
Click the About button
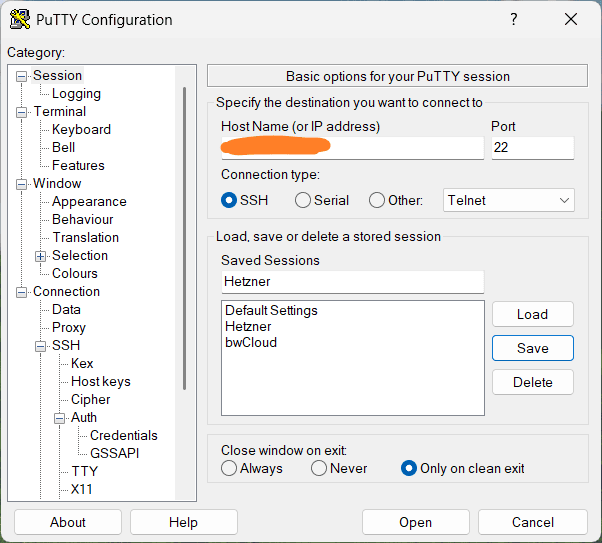click(68, 522)
